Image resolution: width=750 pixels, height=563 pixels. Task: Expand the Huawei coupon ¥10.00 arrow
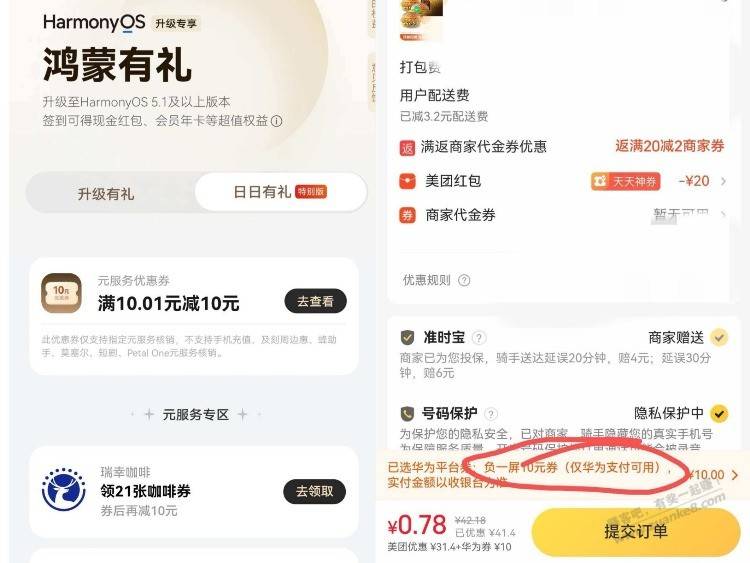pos(735,475)
